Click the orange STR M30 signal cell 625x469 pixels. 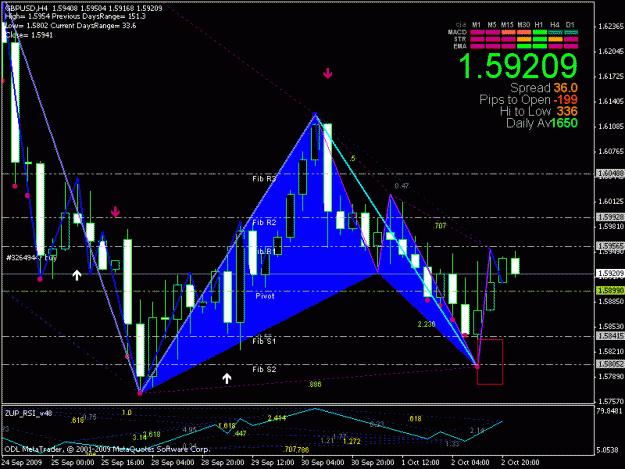524,39
